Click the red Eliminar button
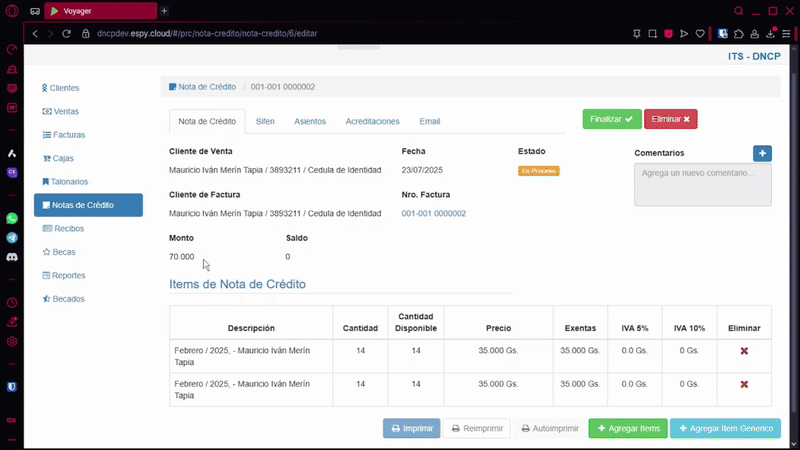This screenshot has height=450, width=800. point(670,119)
